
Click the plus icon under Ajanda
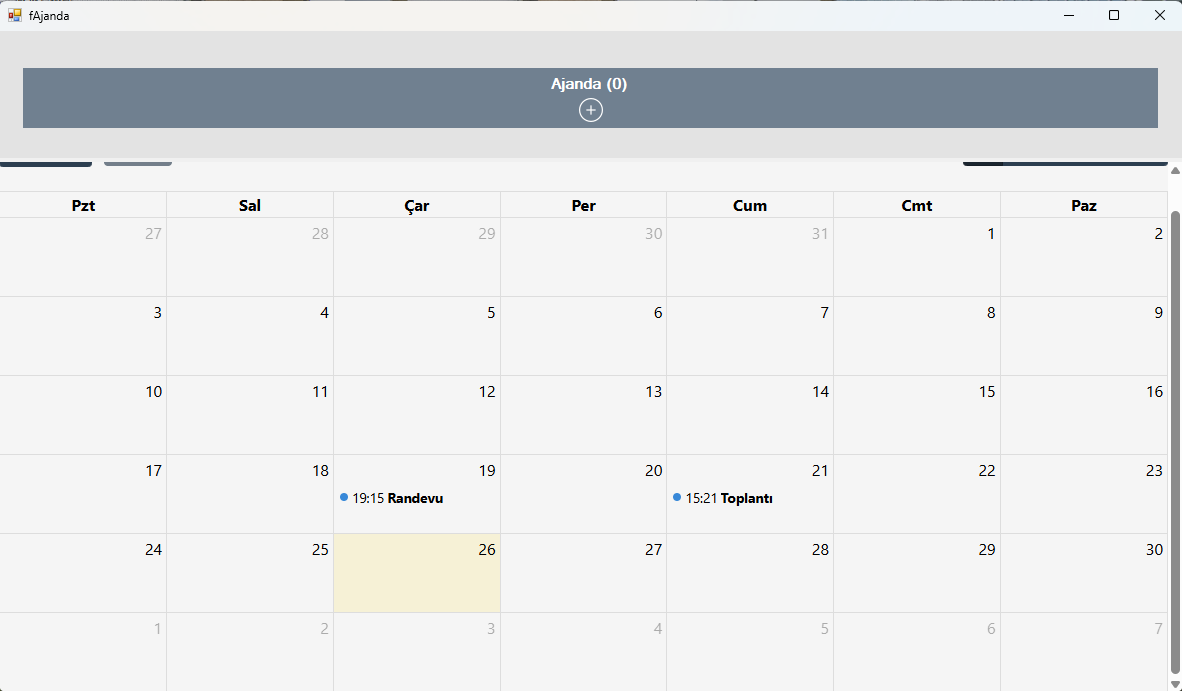(591, 110)
